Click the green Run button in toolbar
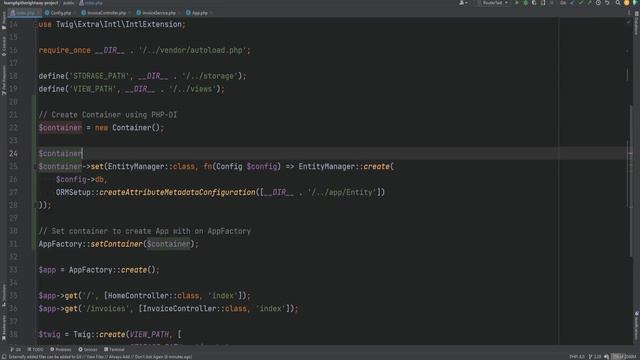This screenshot has width=640, height=360. [517, 3]
